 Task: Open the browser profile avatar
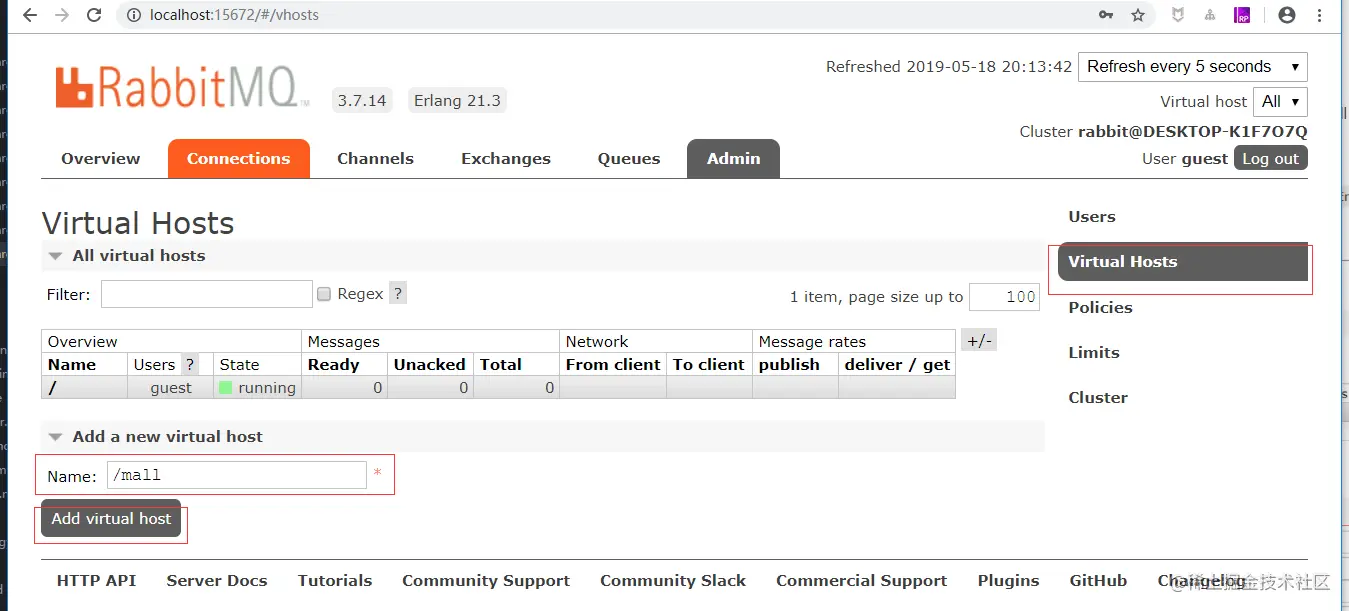pyautogui.click(x=1287, y=15)
